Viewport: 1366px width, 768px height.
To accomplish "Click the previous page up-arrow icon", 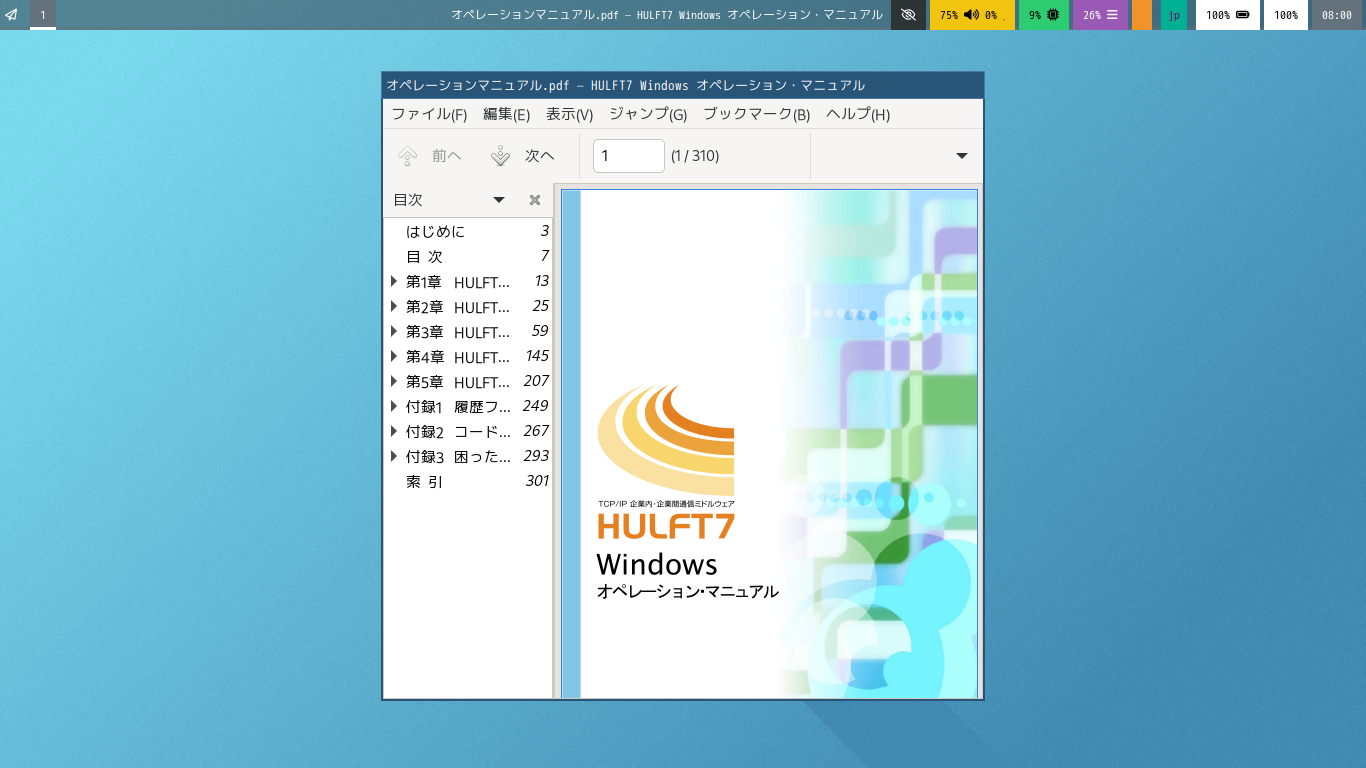I will (x=407, y=155).
